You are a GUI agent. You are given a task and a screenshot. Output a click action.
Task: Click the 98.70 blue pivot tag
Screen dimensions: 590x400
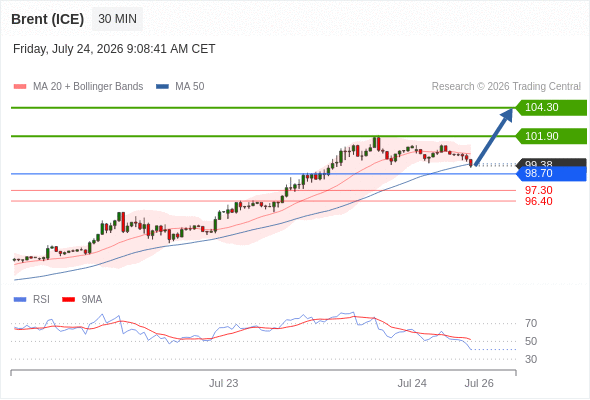pyautogui.click(x=551, y=173)
